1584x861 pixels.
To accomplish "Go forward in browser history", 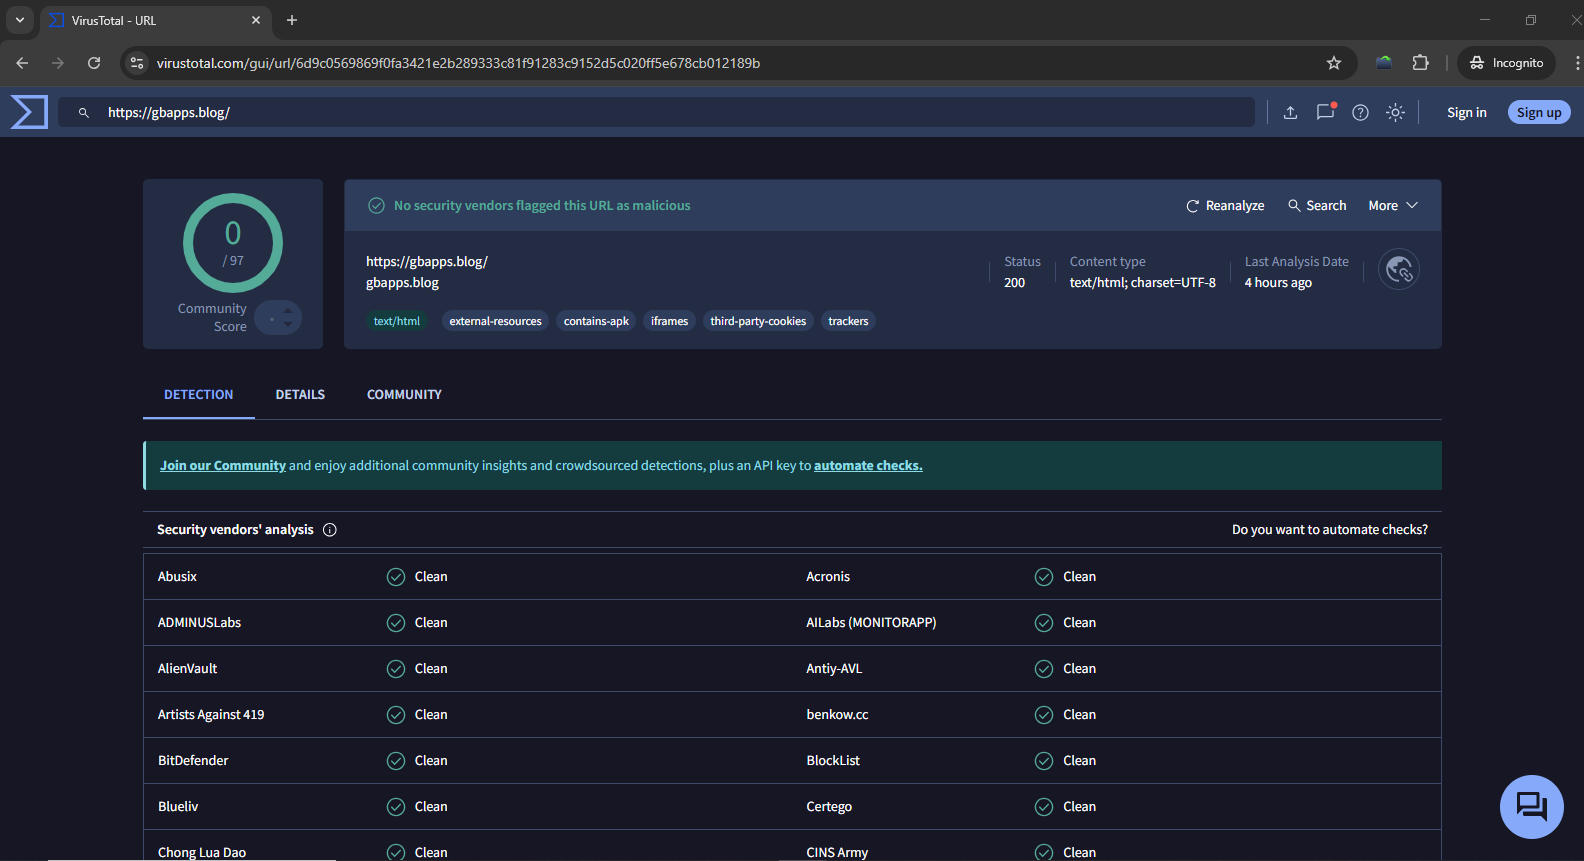I will 58,63.
